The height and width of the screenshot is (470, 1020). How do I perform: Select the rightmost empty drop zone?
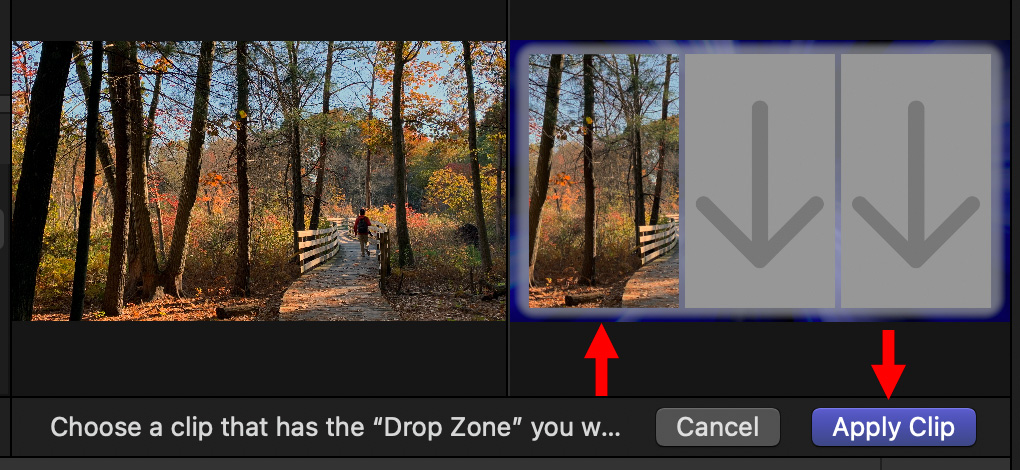pyautogui.click(x=916, y=181)
